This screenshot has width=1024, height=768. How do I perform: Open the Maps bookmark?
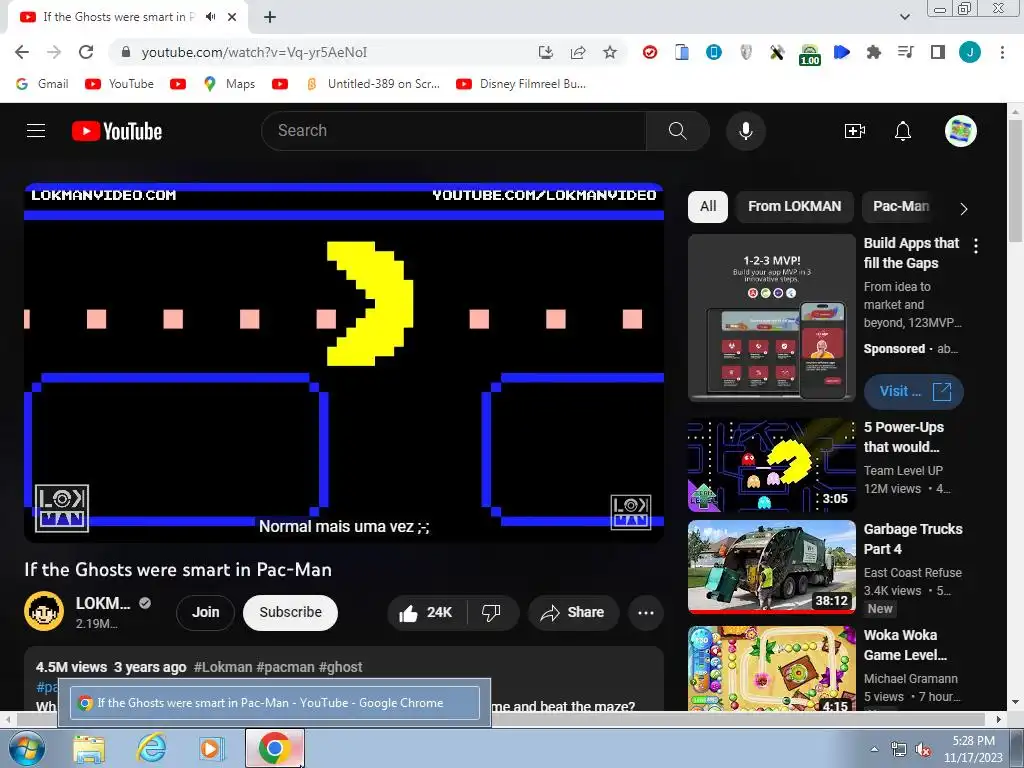pyautogui.click(x=229, y=84)
